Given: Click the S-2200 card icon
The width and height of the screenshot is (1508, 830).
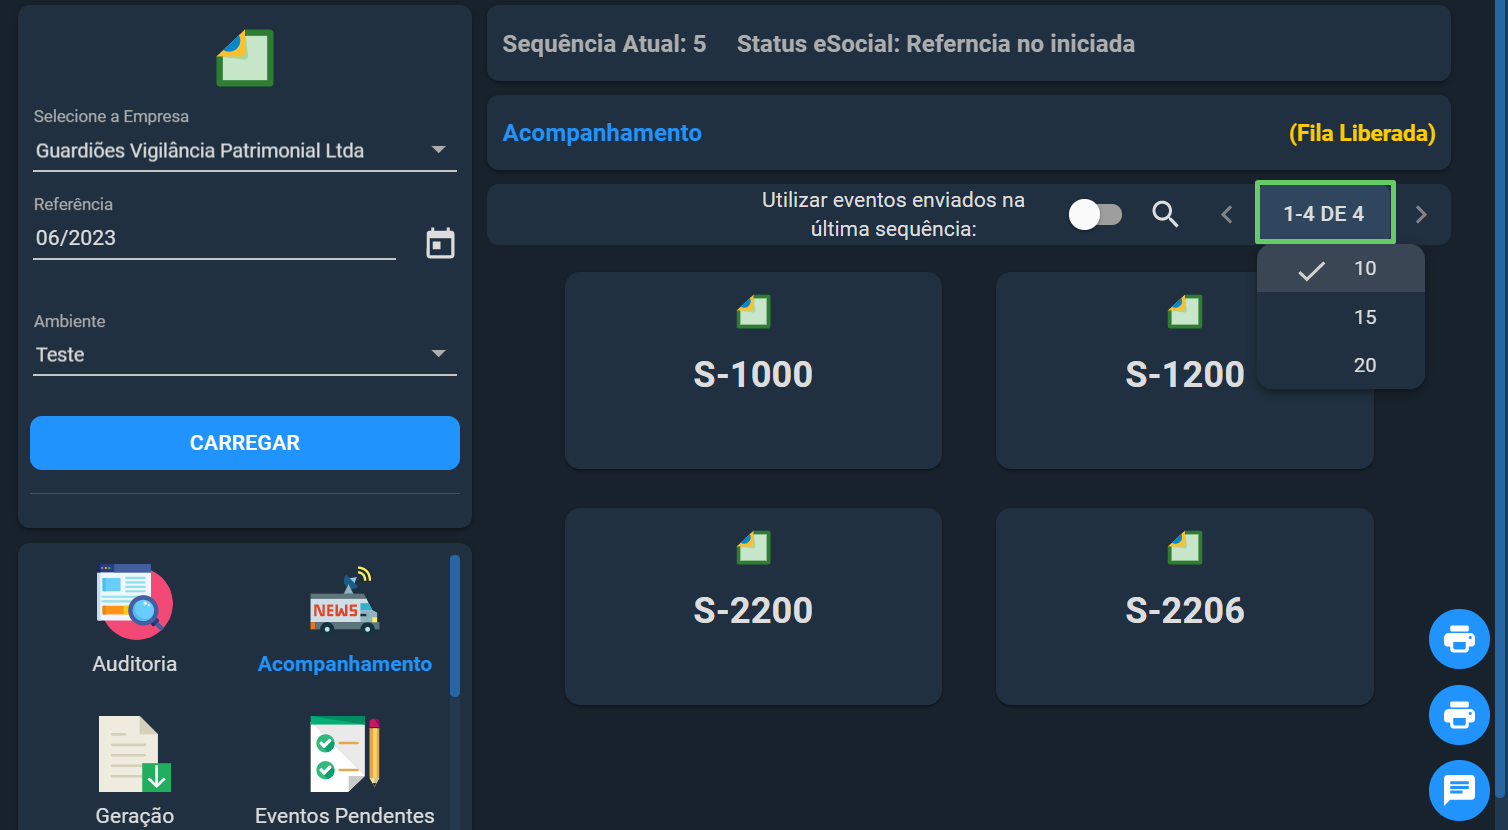Looking at the screenshot, I should click(x=753, y=547).
